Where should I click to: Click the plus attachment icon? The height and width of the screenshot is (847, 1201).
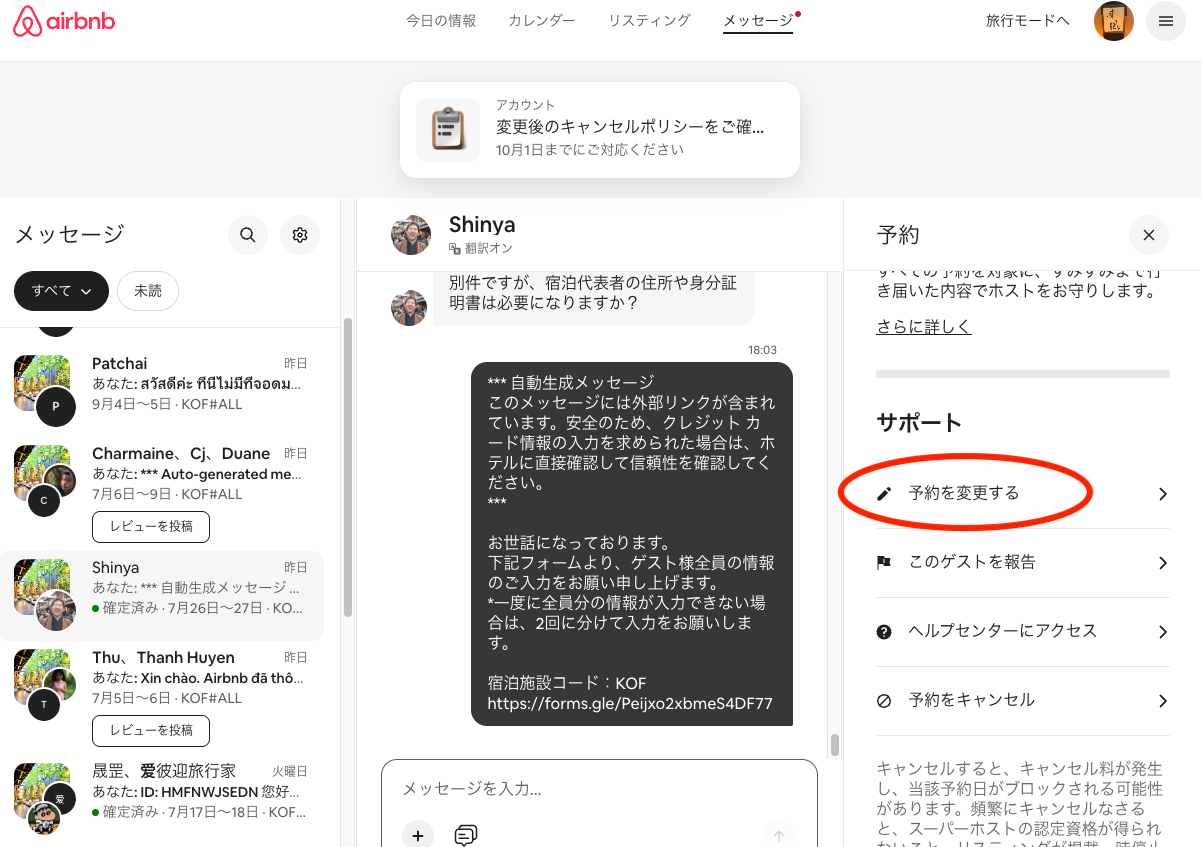click(418, 835)
